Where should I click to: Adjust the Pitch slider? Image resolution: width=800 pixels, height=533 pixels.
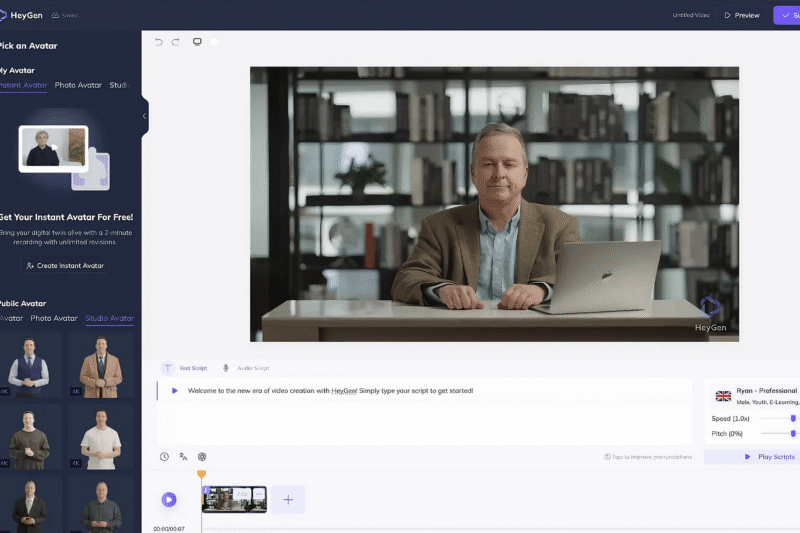tap(793, 434)
